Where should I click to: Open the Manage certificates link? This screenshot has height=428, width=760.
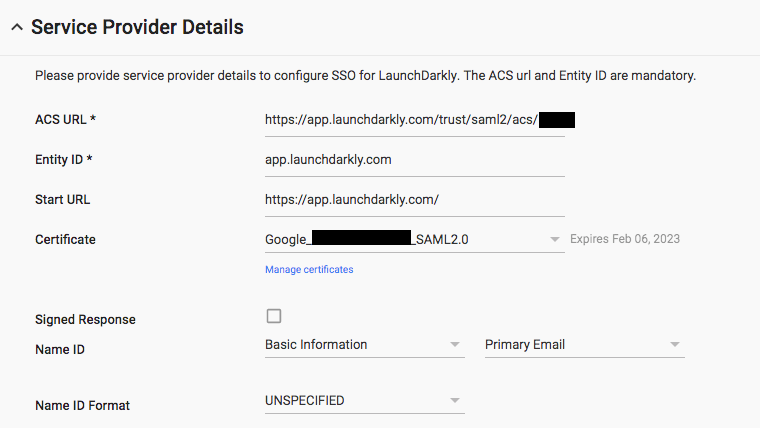pos(309,269)
